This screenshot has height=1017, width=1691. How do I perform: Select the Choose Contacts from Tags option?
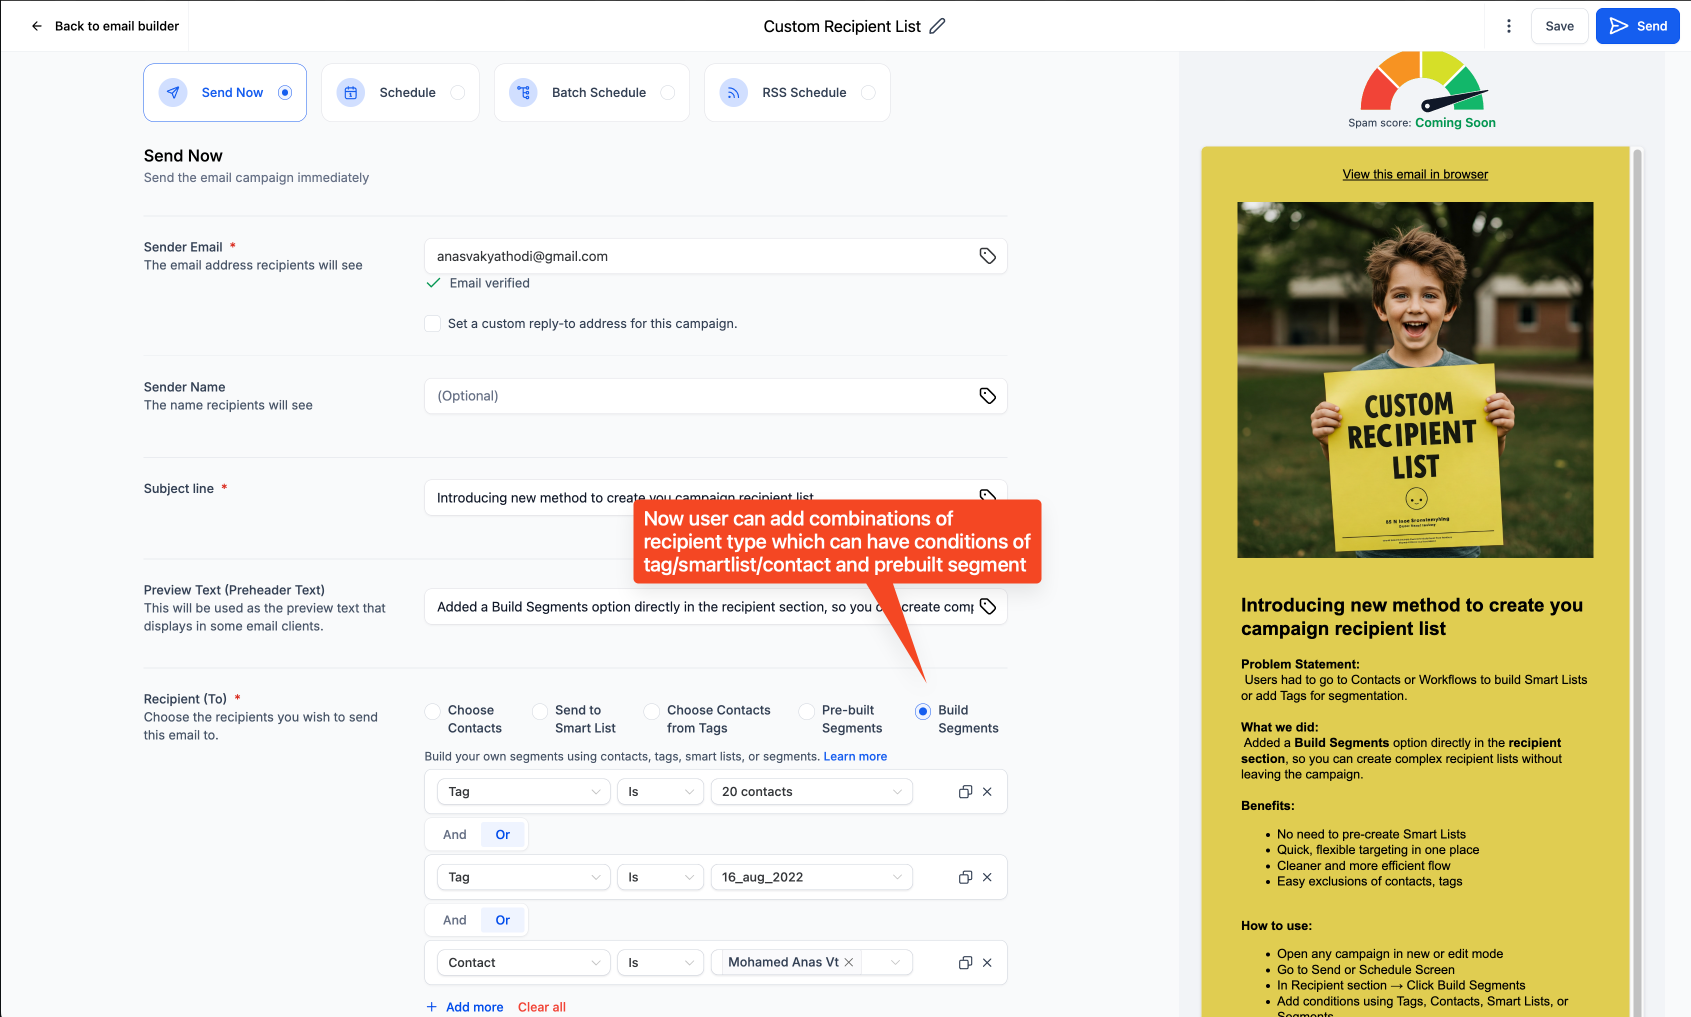[x=652, y=711]
